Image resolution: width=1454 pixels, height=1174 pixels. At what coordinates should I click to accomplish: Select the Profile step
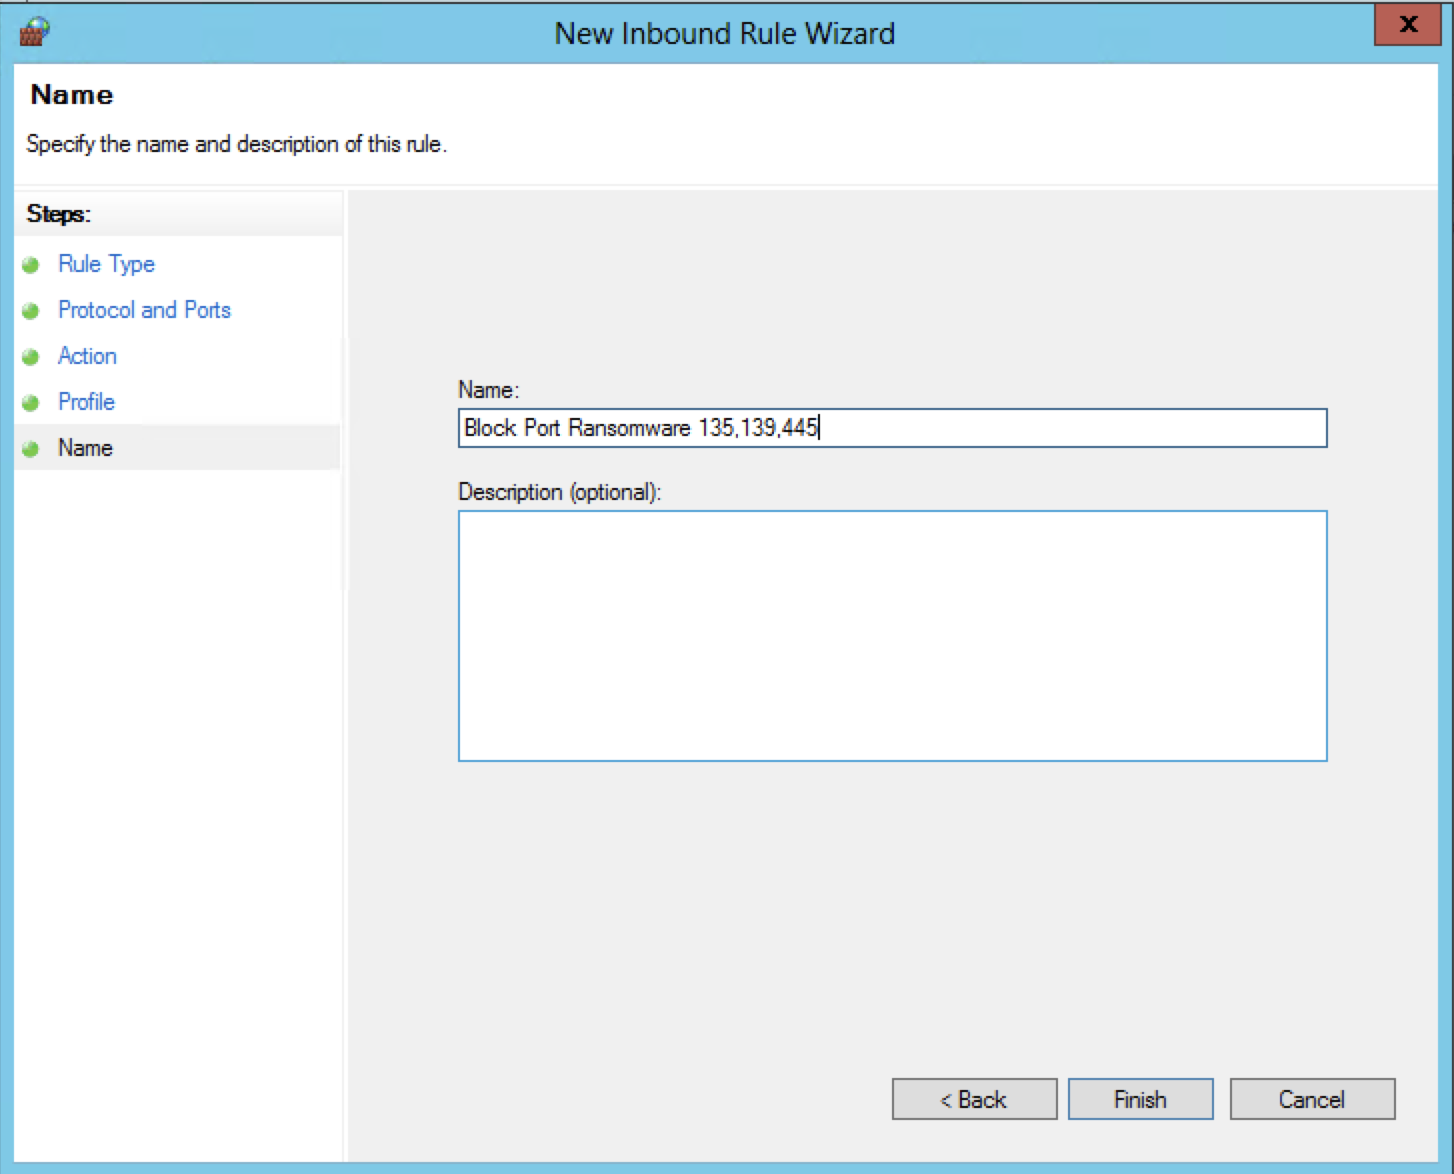(86, 402)
